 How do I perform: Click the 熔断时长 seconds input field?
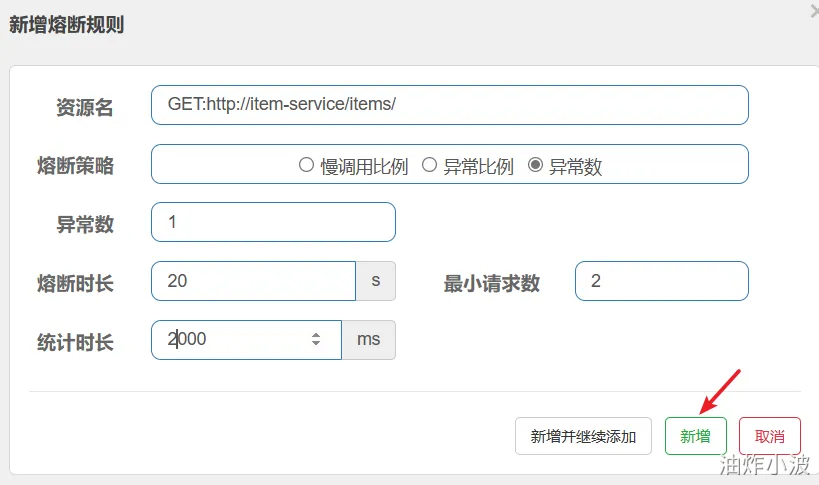point(254,281)
